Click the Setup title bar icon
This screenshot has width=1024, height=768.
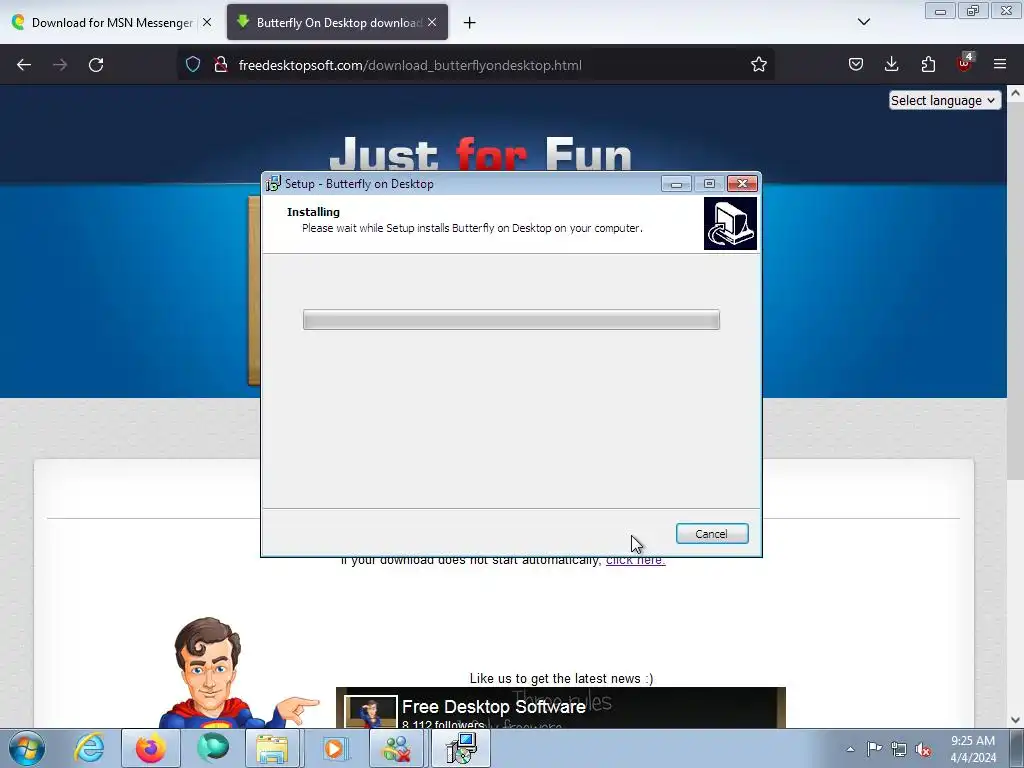click(x=273, y=184)
